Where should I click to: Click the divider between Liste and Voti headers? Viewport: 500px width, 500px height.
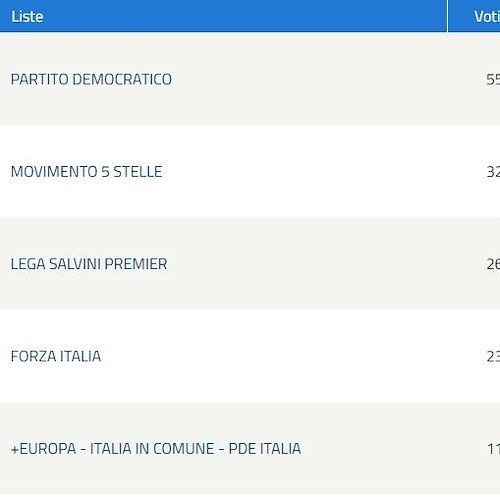pyautogui.click(x=447, y=16)
